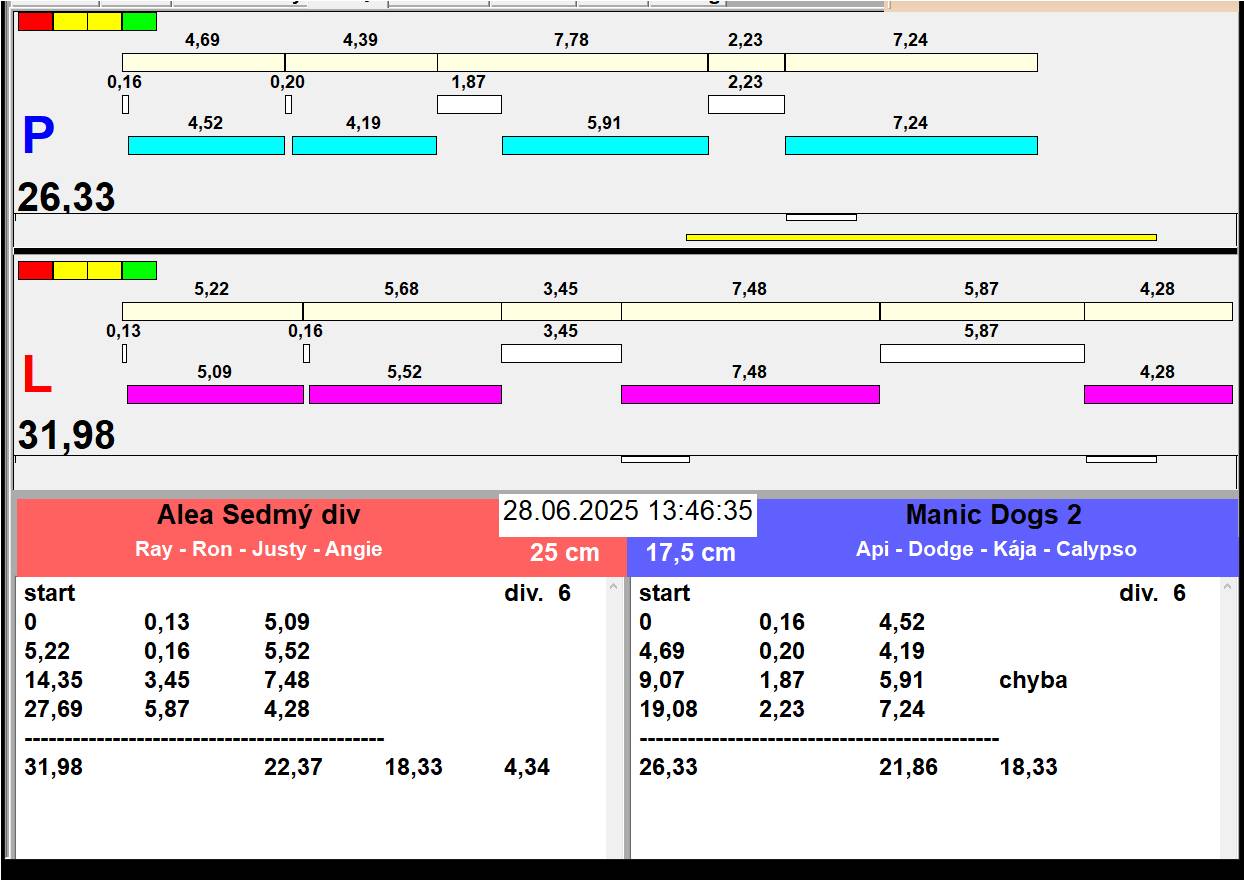The height and width of the screenshot is (880, 1244).
Task: Click the green start light in lane L
Action: pyautogui.click(x=139, y=270)
